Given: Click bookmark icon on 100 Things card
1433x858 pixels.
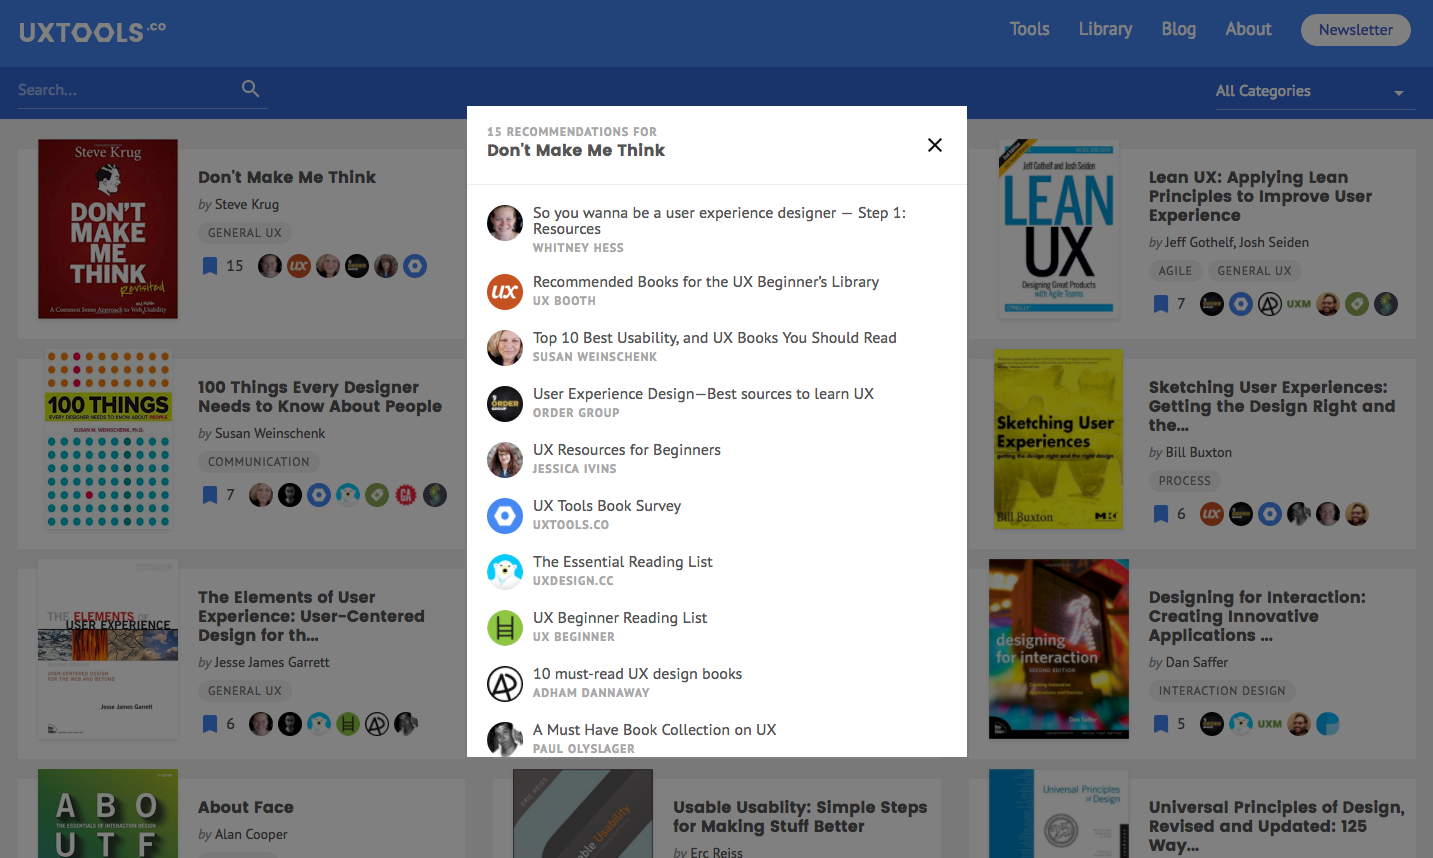Looking at the screenshot, I should point(210,495).
